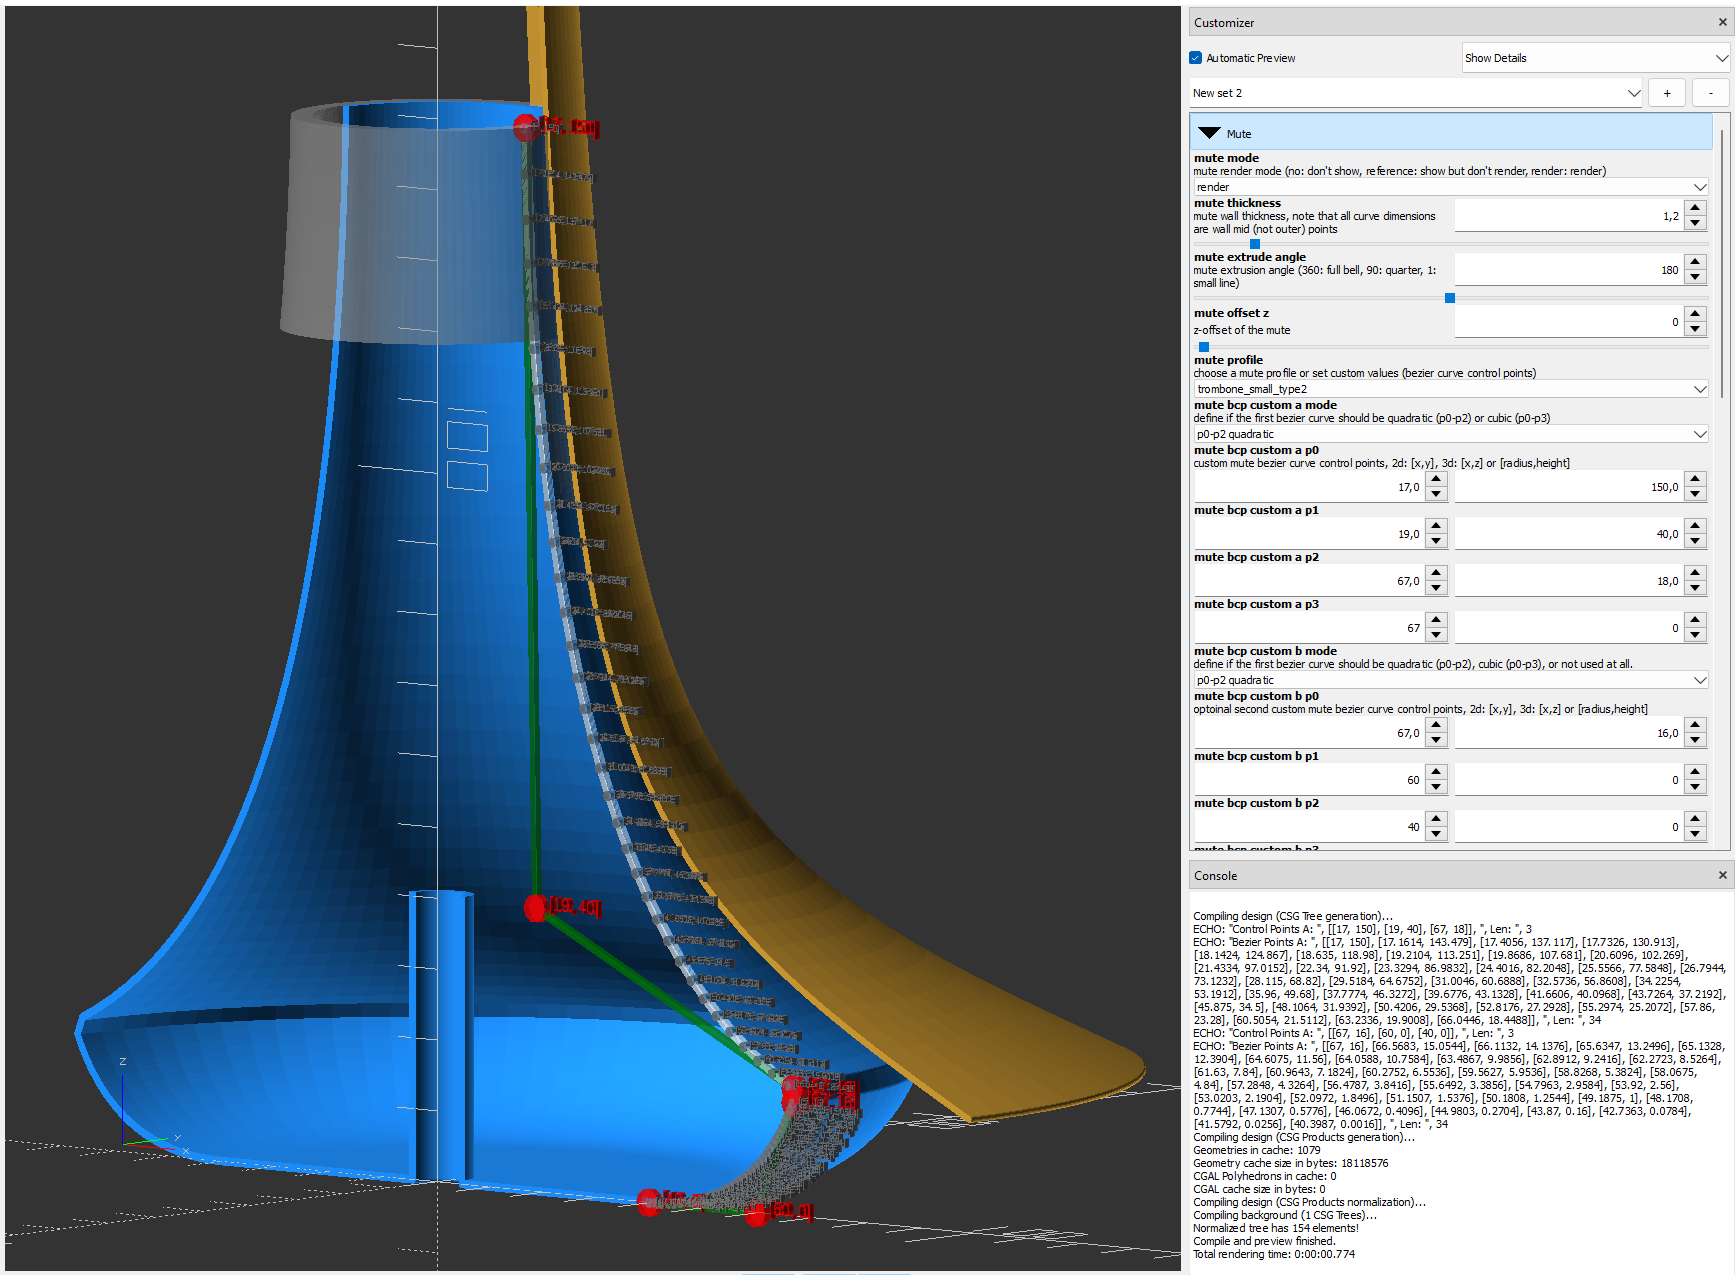Screen dimensions: 1735x1275
Task: Increase mute bcp custom b p2 x value
Action: click(x=1436, y=820)
